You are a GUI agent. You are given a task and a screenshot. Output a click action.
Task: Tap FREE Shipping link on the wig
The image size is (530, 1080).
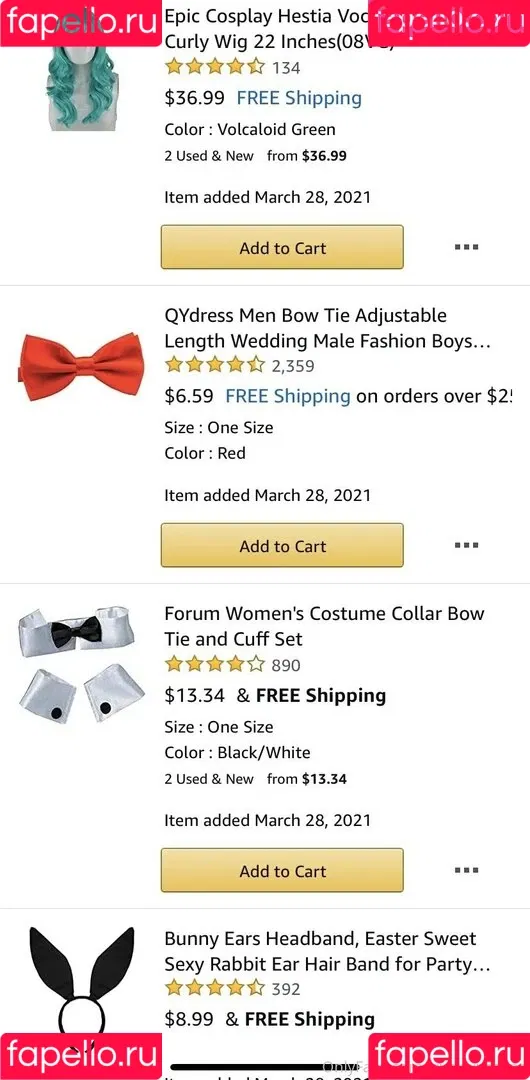(299, 98)
